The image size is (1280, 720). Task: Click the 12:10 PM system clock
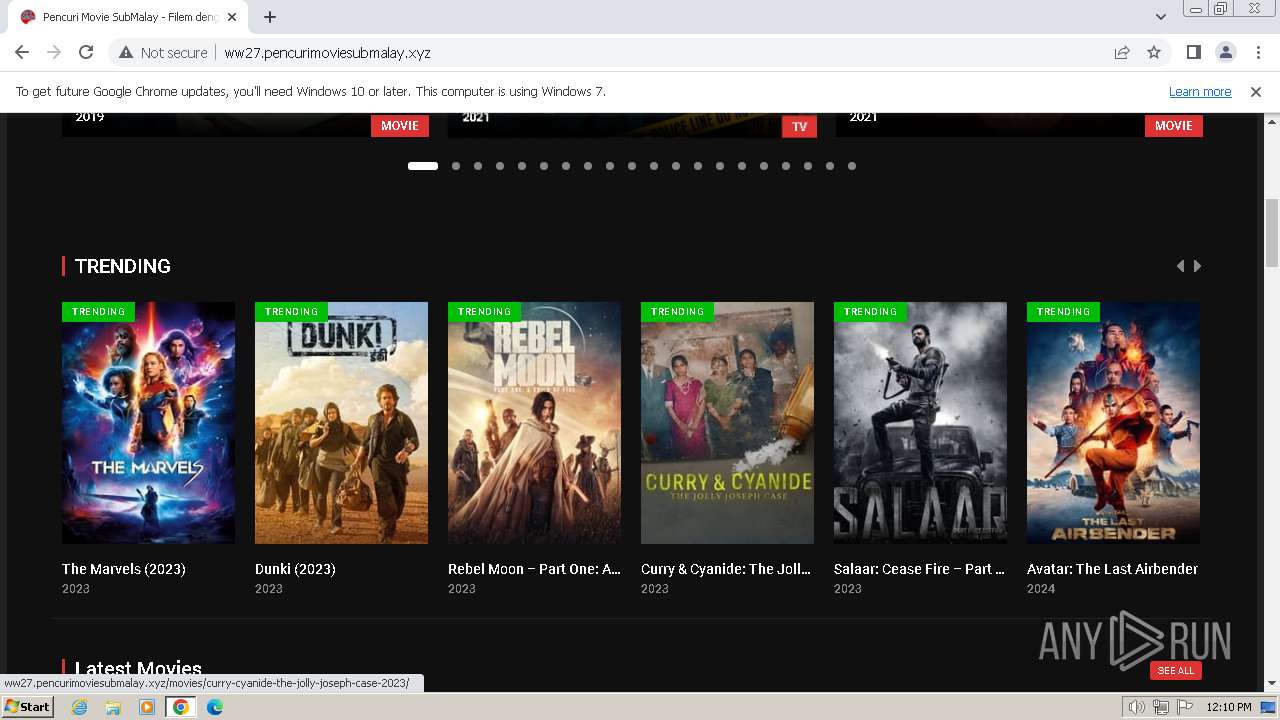(1229, 707)
